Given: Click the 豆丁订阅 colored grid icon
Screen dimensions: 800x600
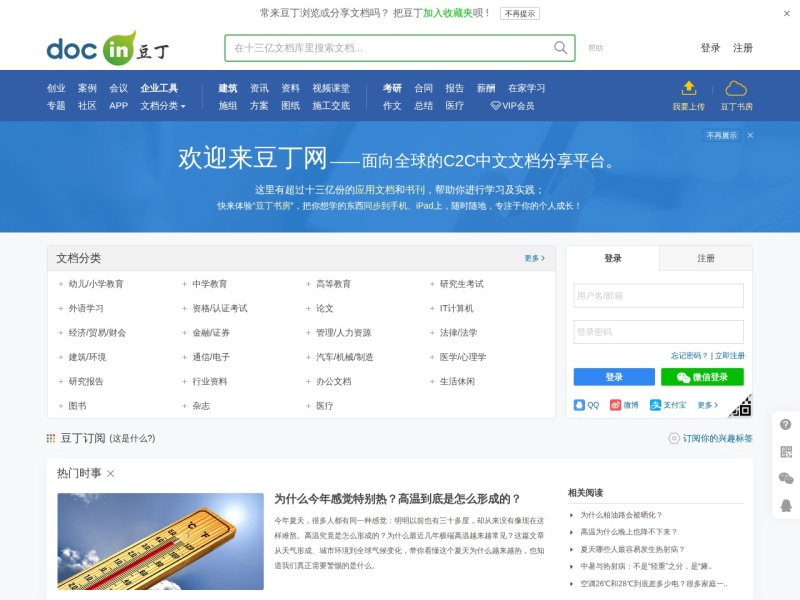Looking at the screenshot, I should [x=51, y=438].
